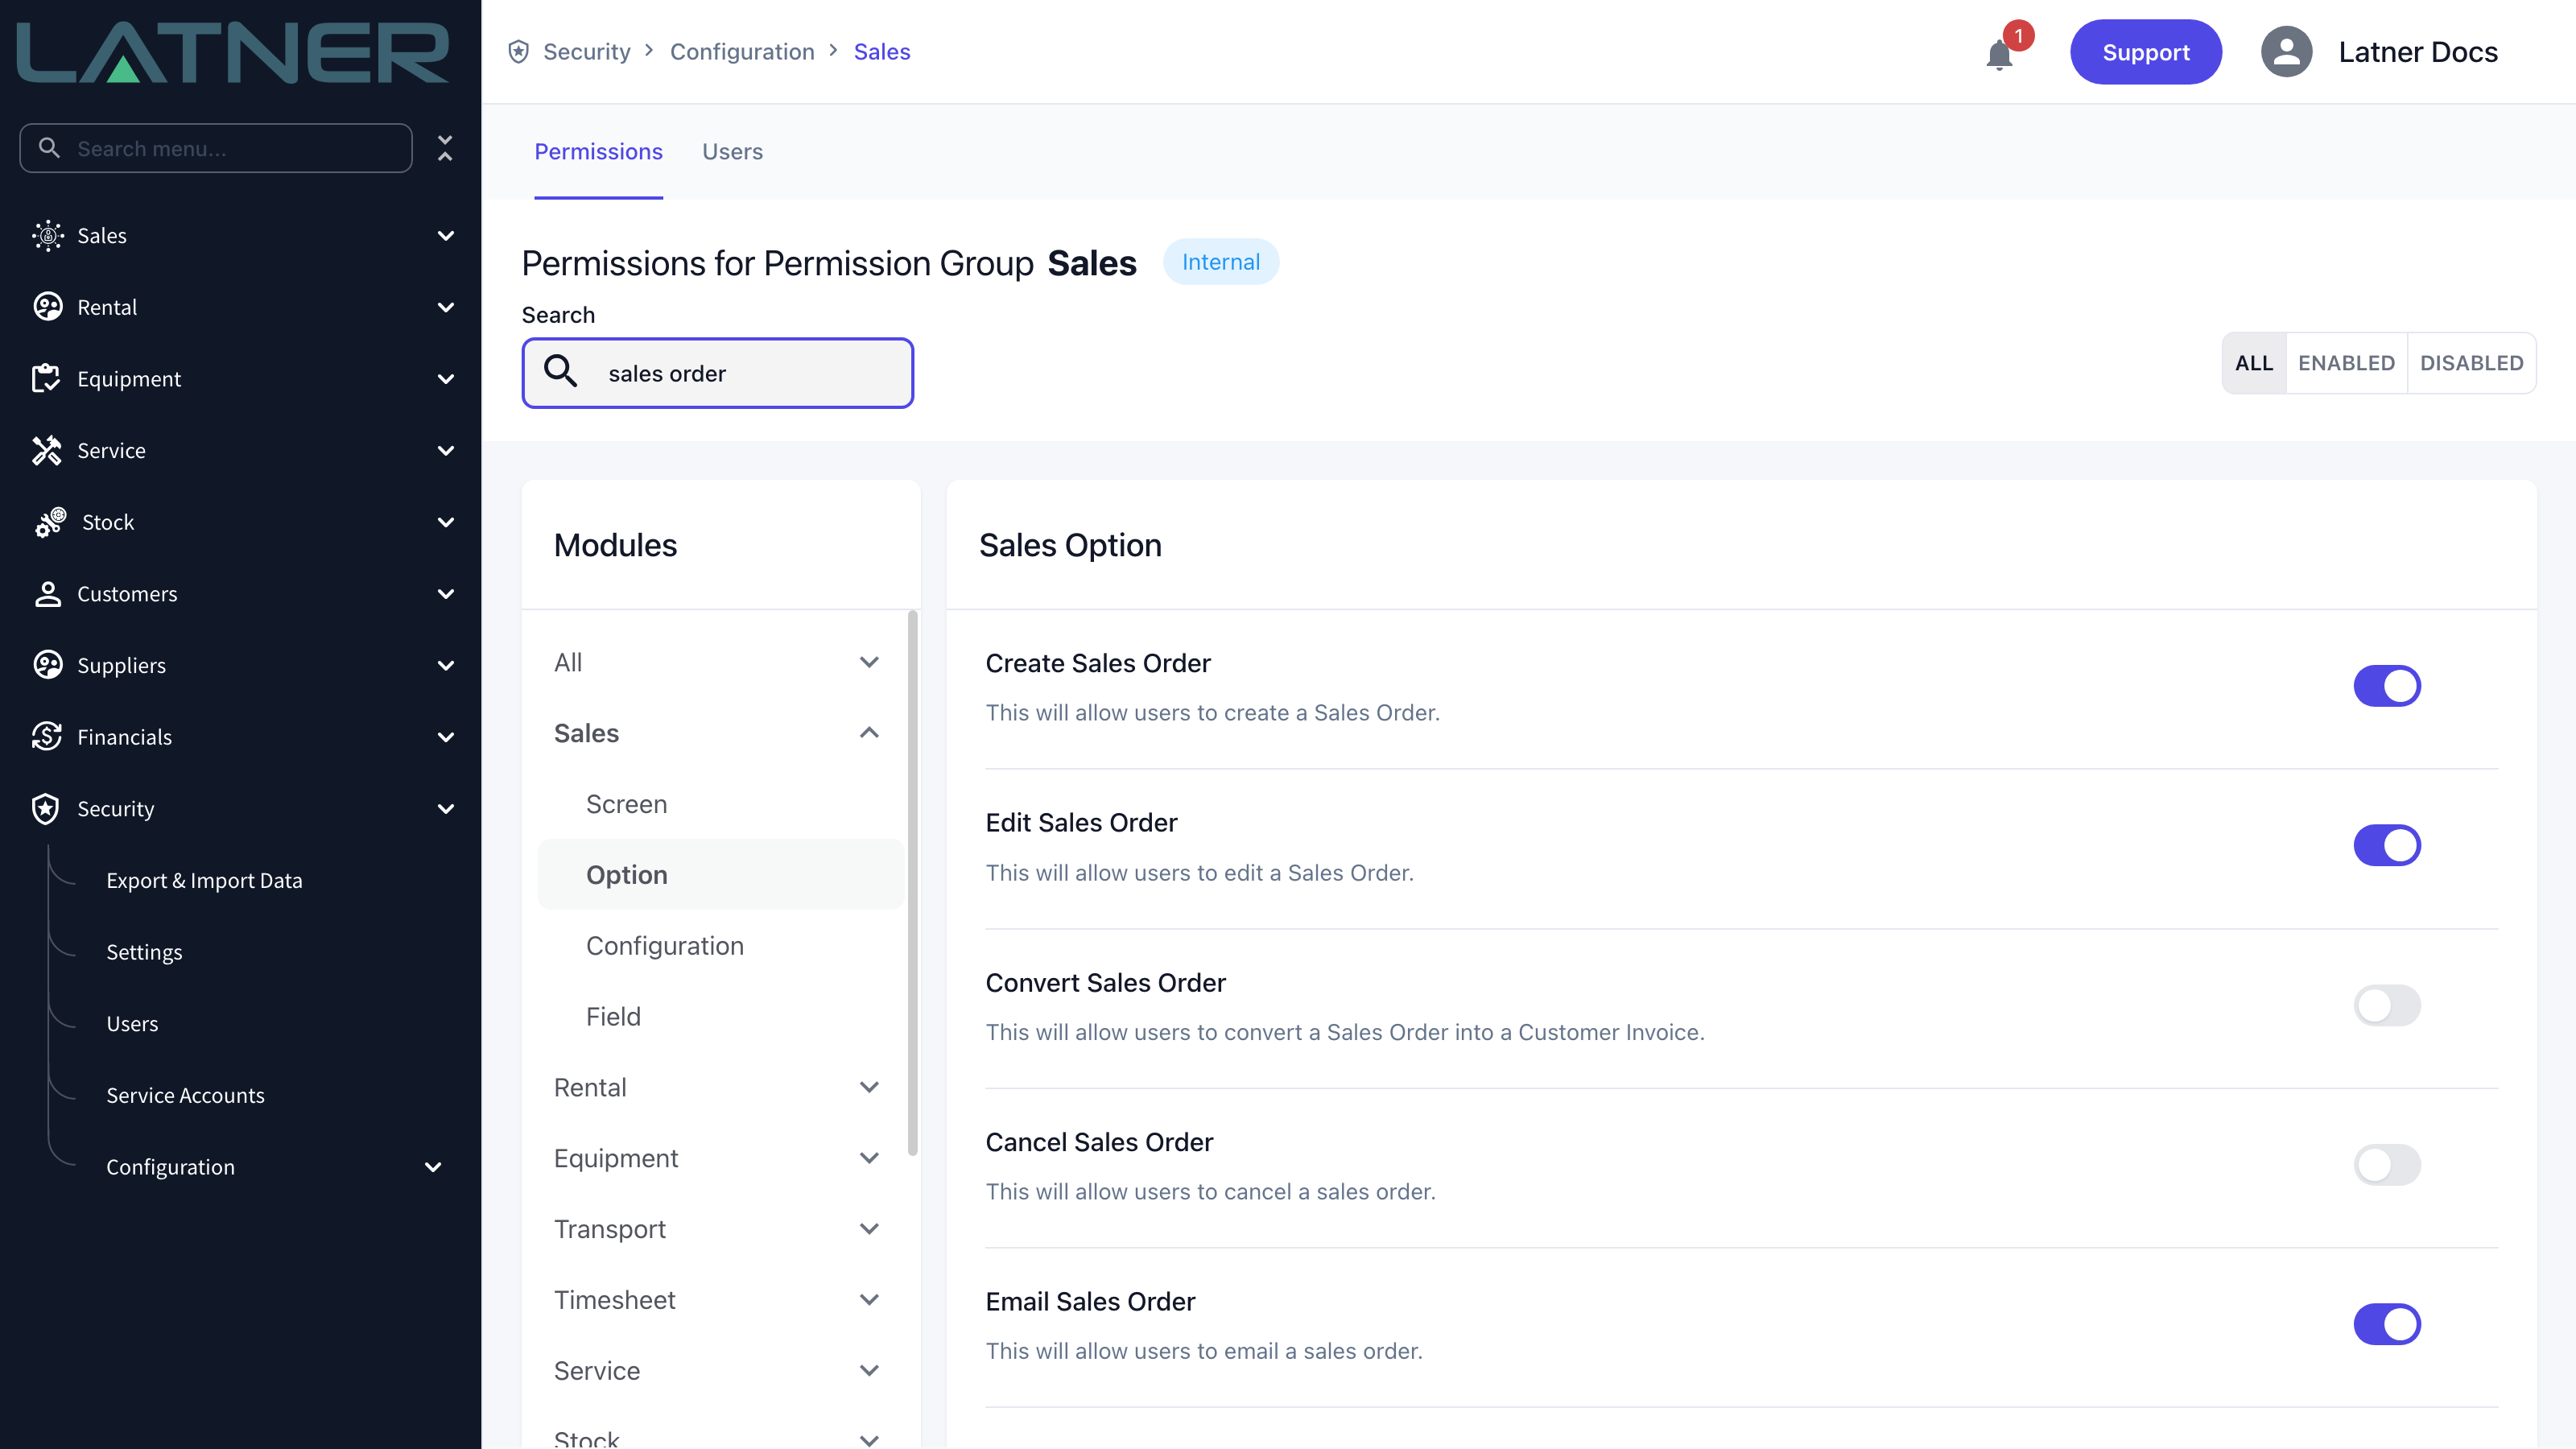The width and height of the screenshot is (2576, 1449).
Task: Expand the All modules chevron
Action: point(869,662)
